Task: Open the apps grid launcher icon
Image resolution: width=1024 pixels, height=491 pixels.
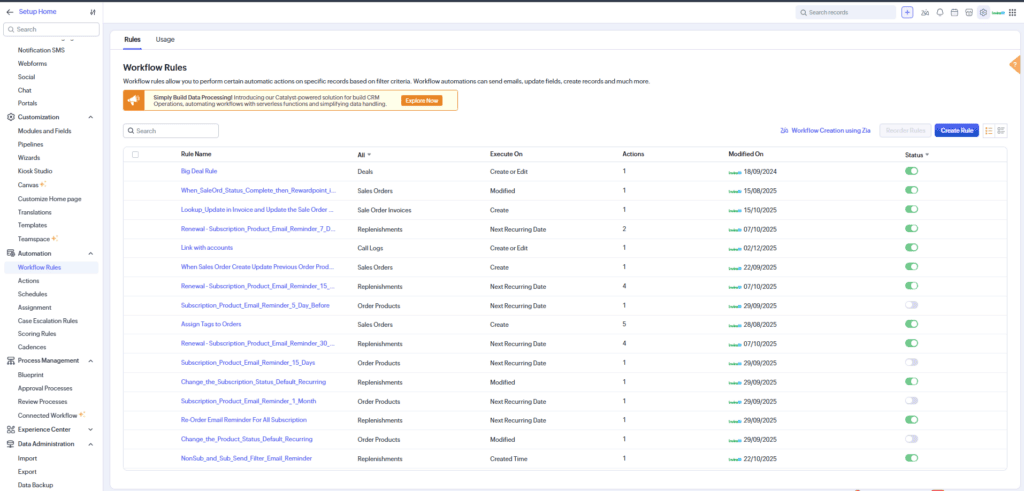Action: [1013, 12]
